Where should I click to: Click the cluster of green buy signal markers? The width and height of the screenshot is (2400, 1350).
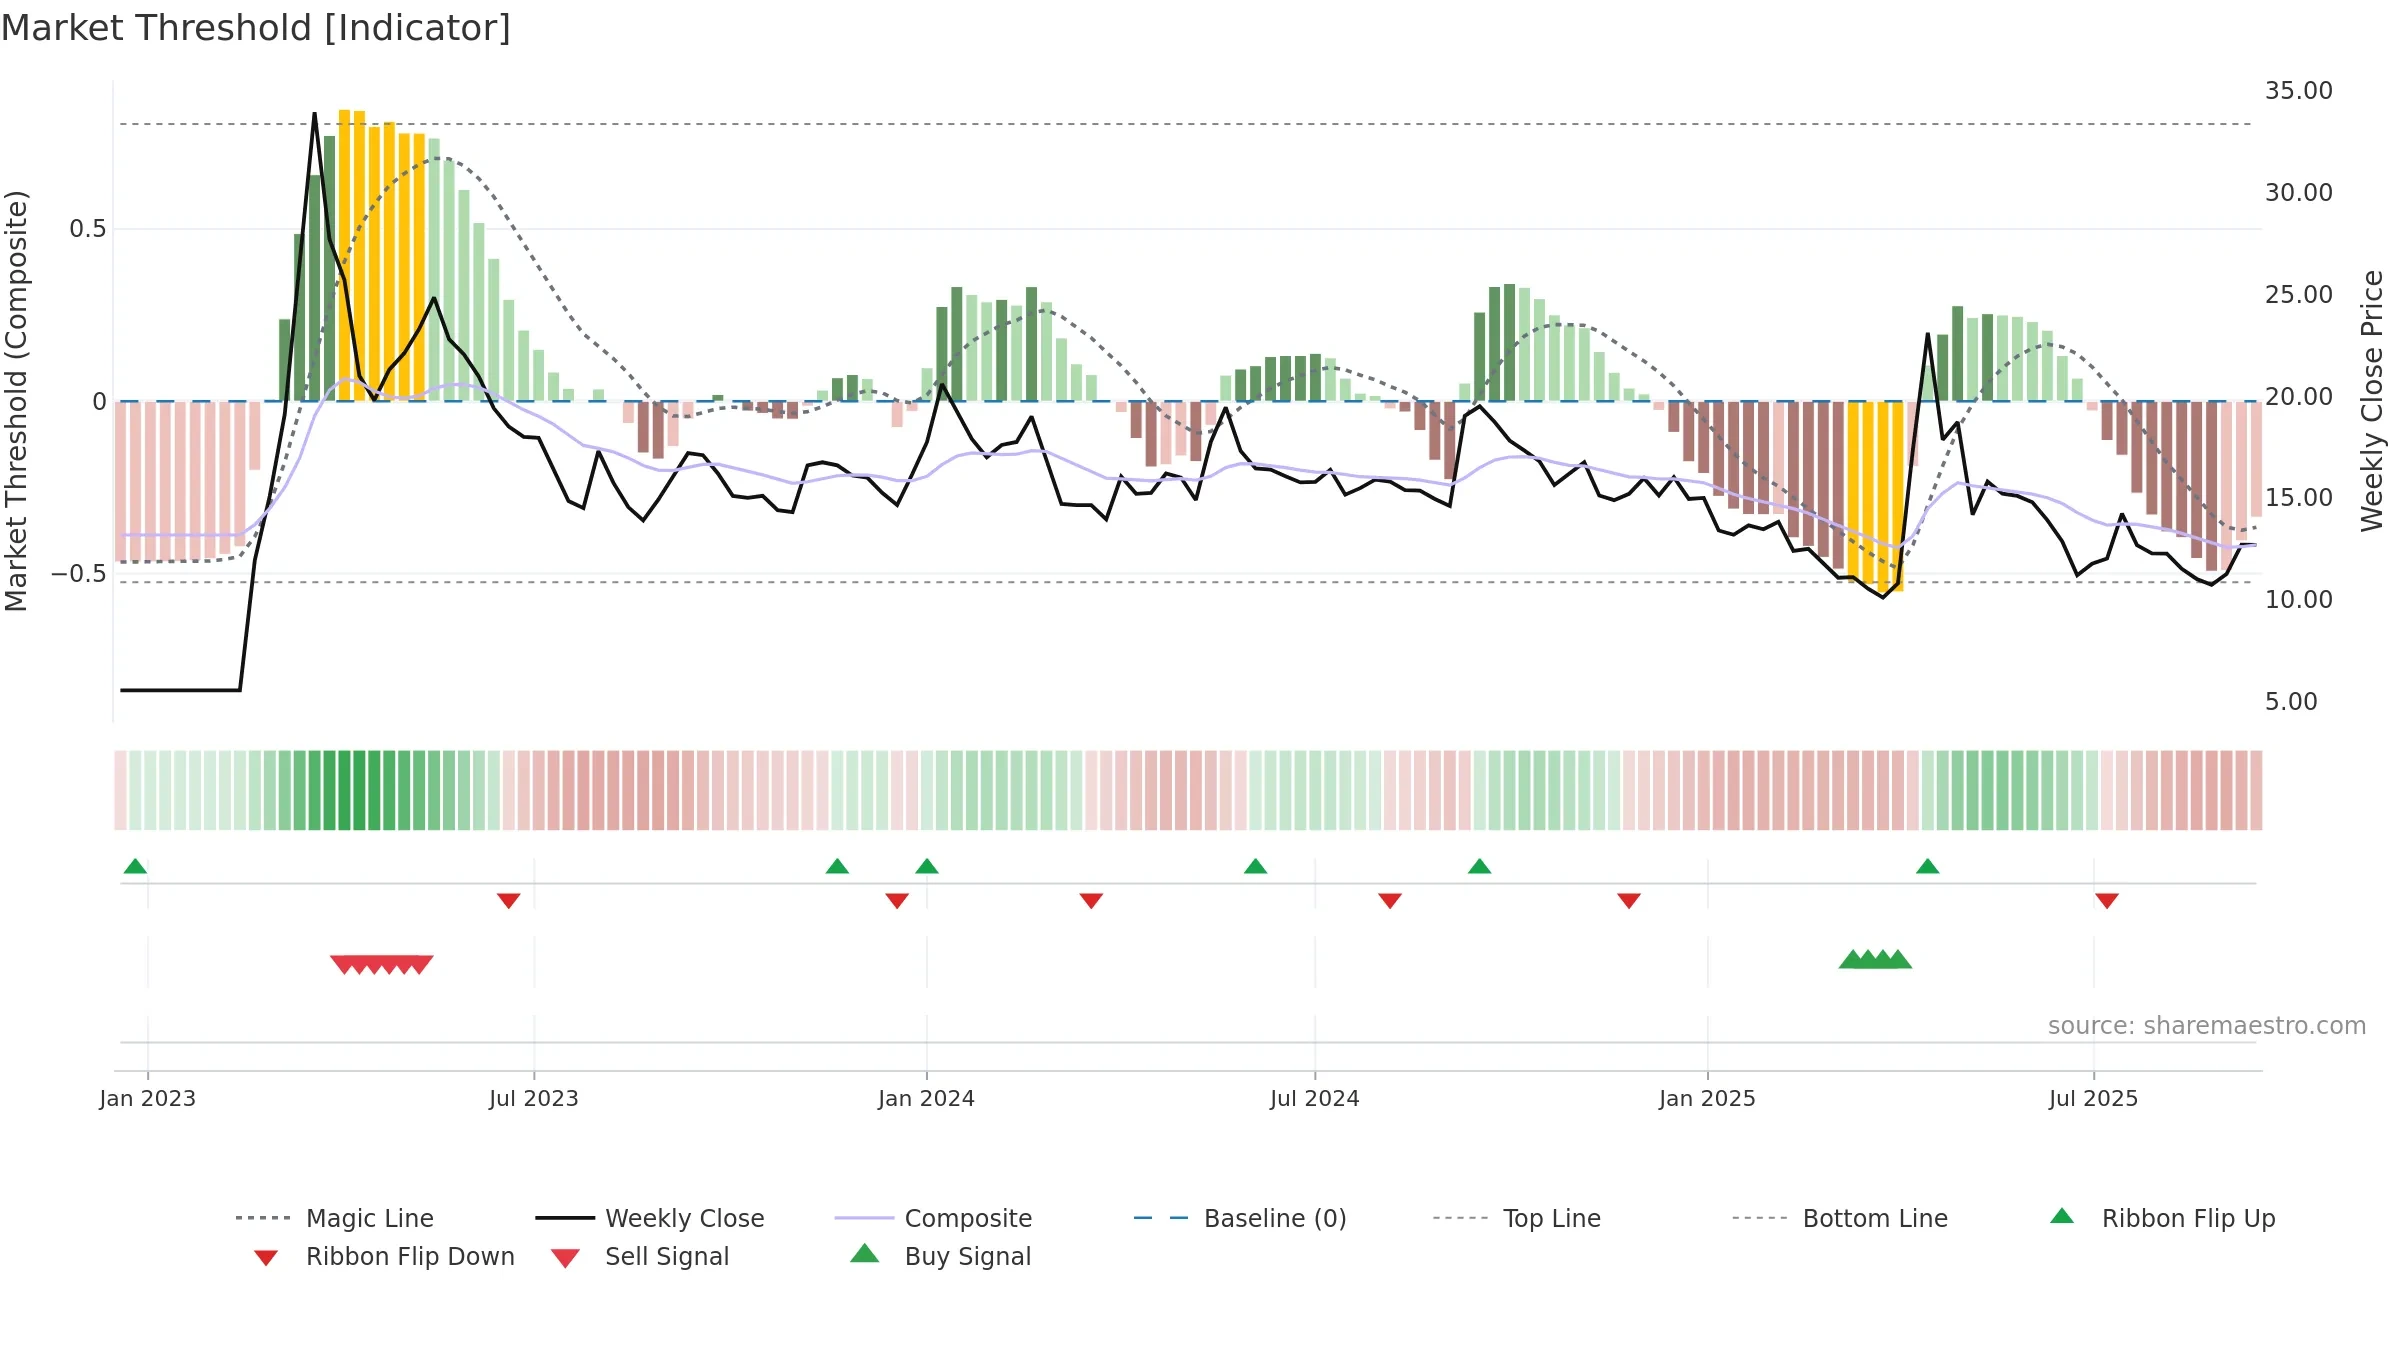(x=1875, y=959)
